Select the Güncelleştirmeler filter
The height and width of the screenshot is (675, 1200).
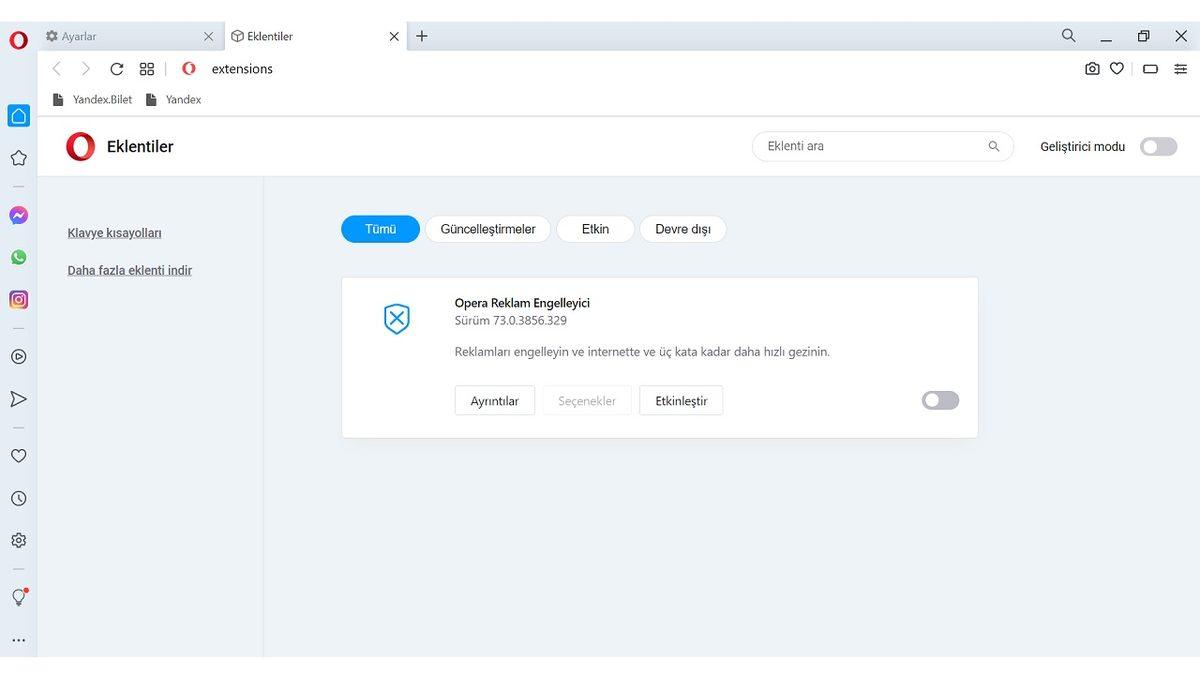tap(488, 228)
